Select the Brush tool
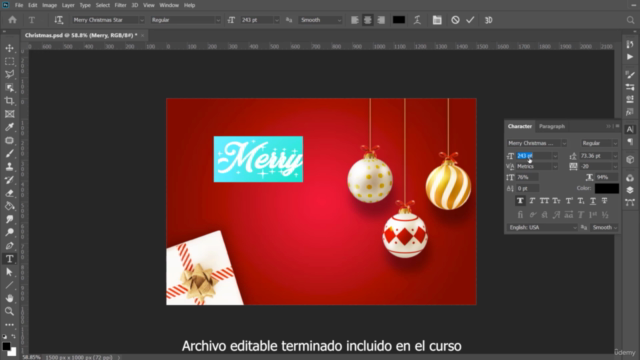Image resolution: width=640 pixels, height=360 pixels. click(9, 153)
